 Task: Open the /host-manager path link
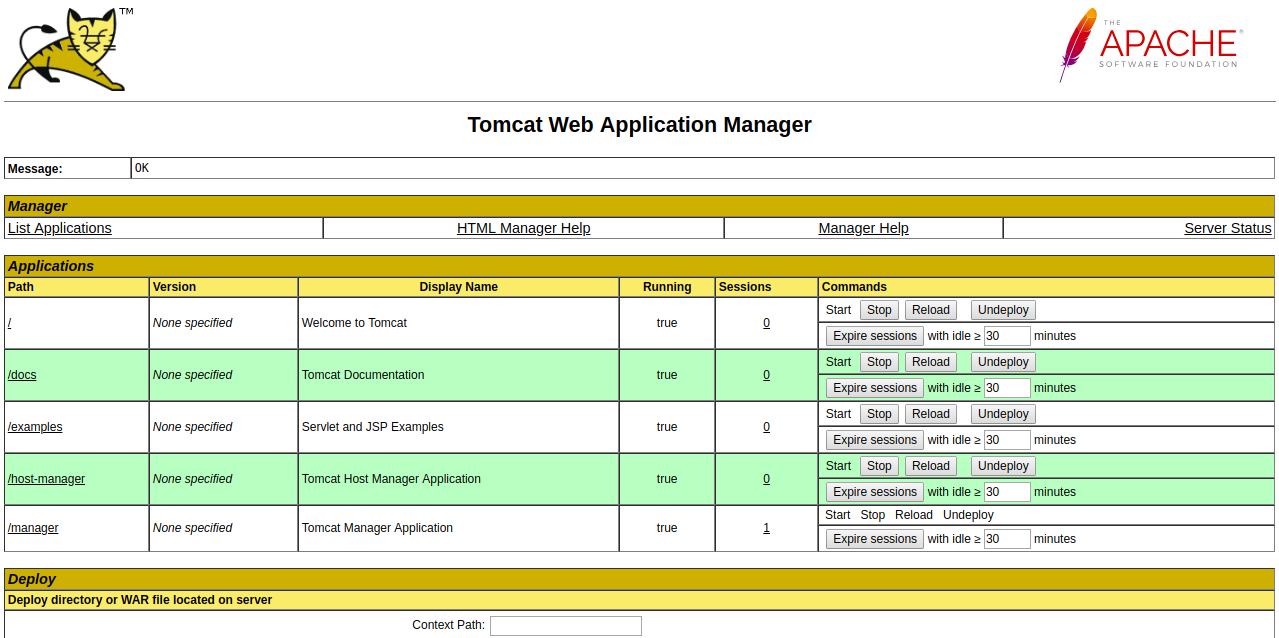(x=46, y=479)
